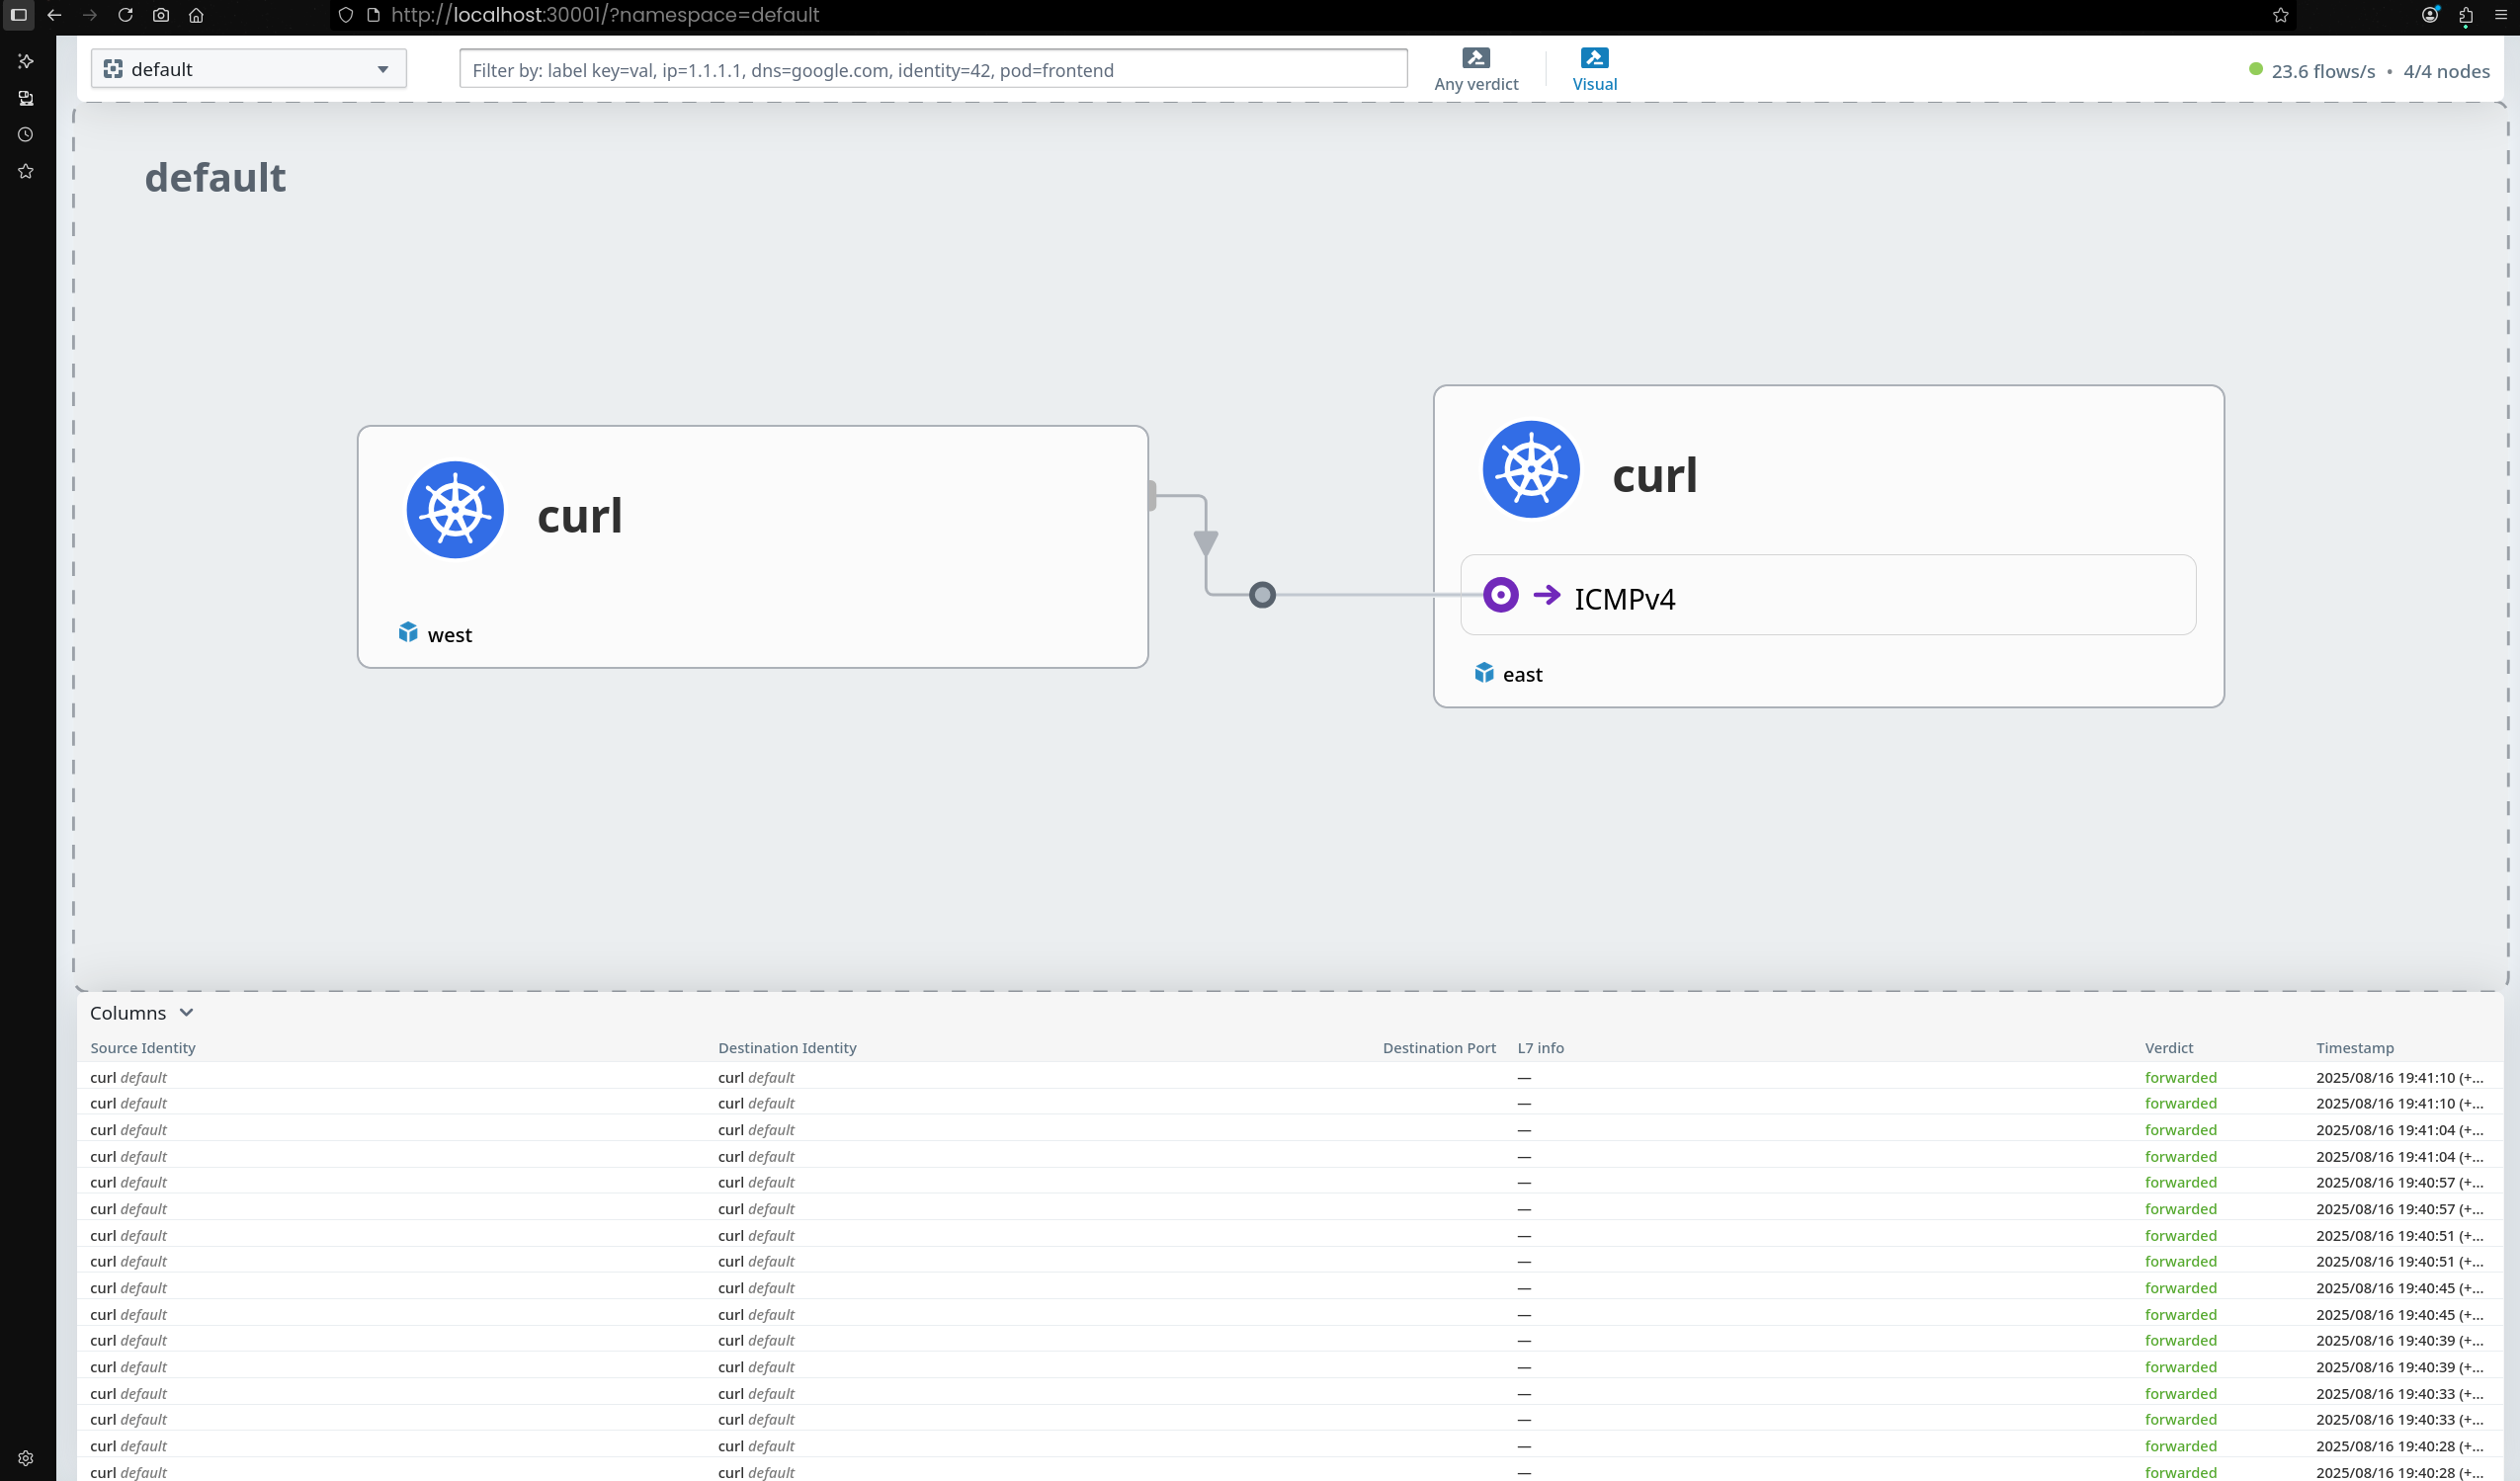Focus the flow filter input field
This screenshot has width=2520, height=1481.
point(933,70)
